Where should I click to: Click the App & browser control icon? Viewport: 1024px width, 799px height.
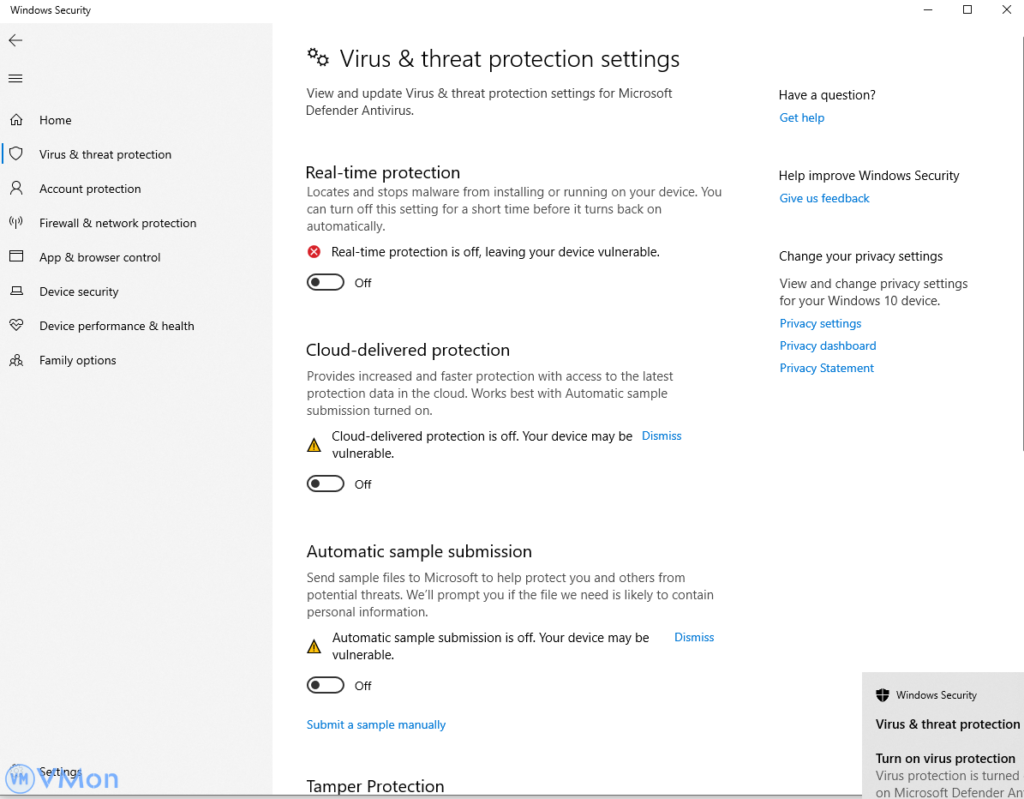(16, 257)
